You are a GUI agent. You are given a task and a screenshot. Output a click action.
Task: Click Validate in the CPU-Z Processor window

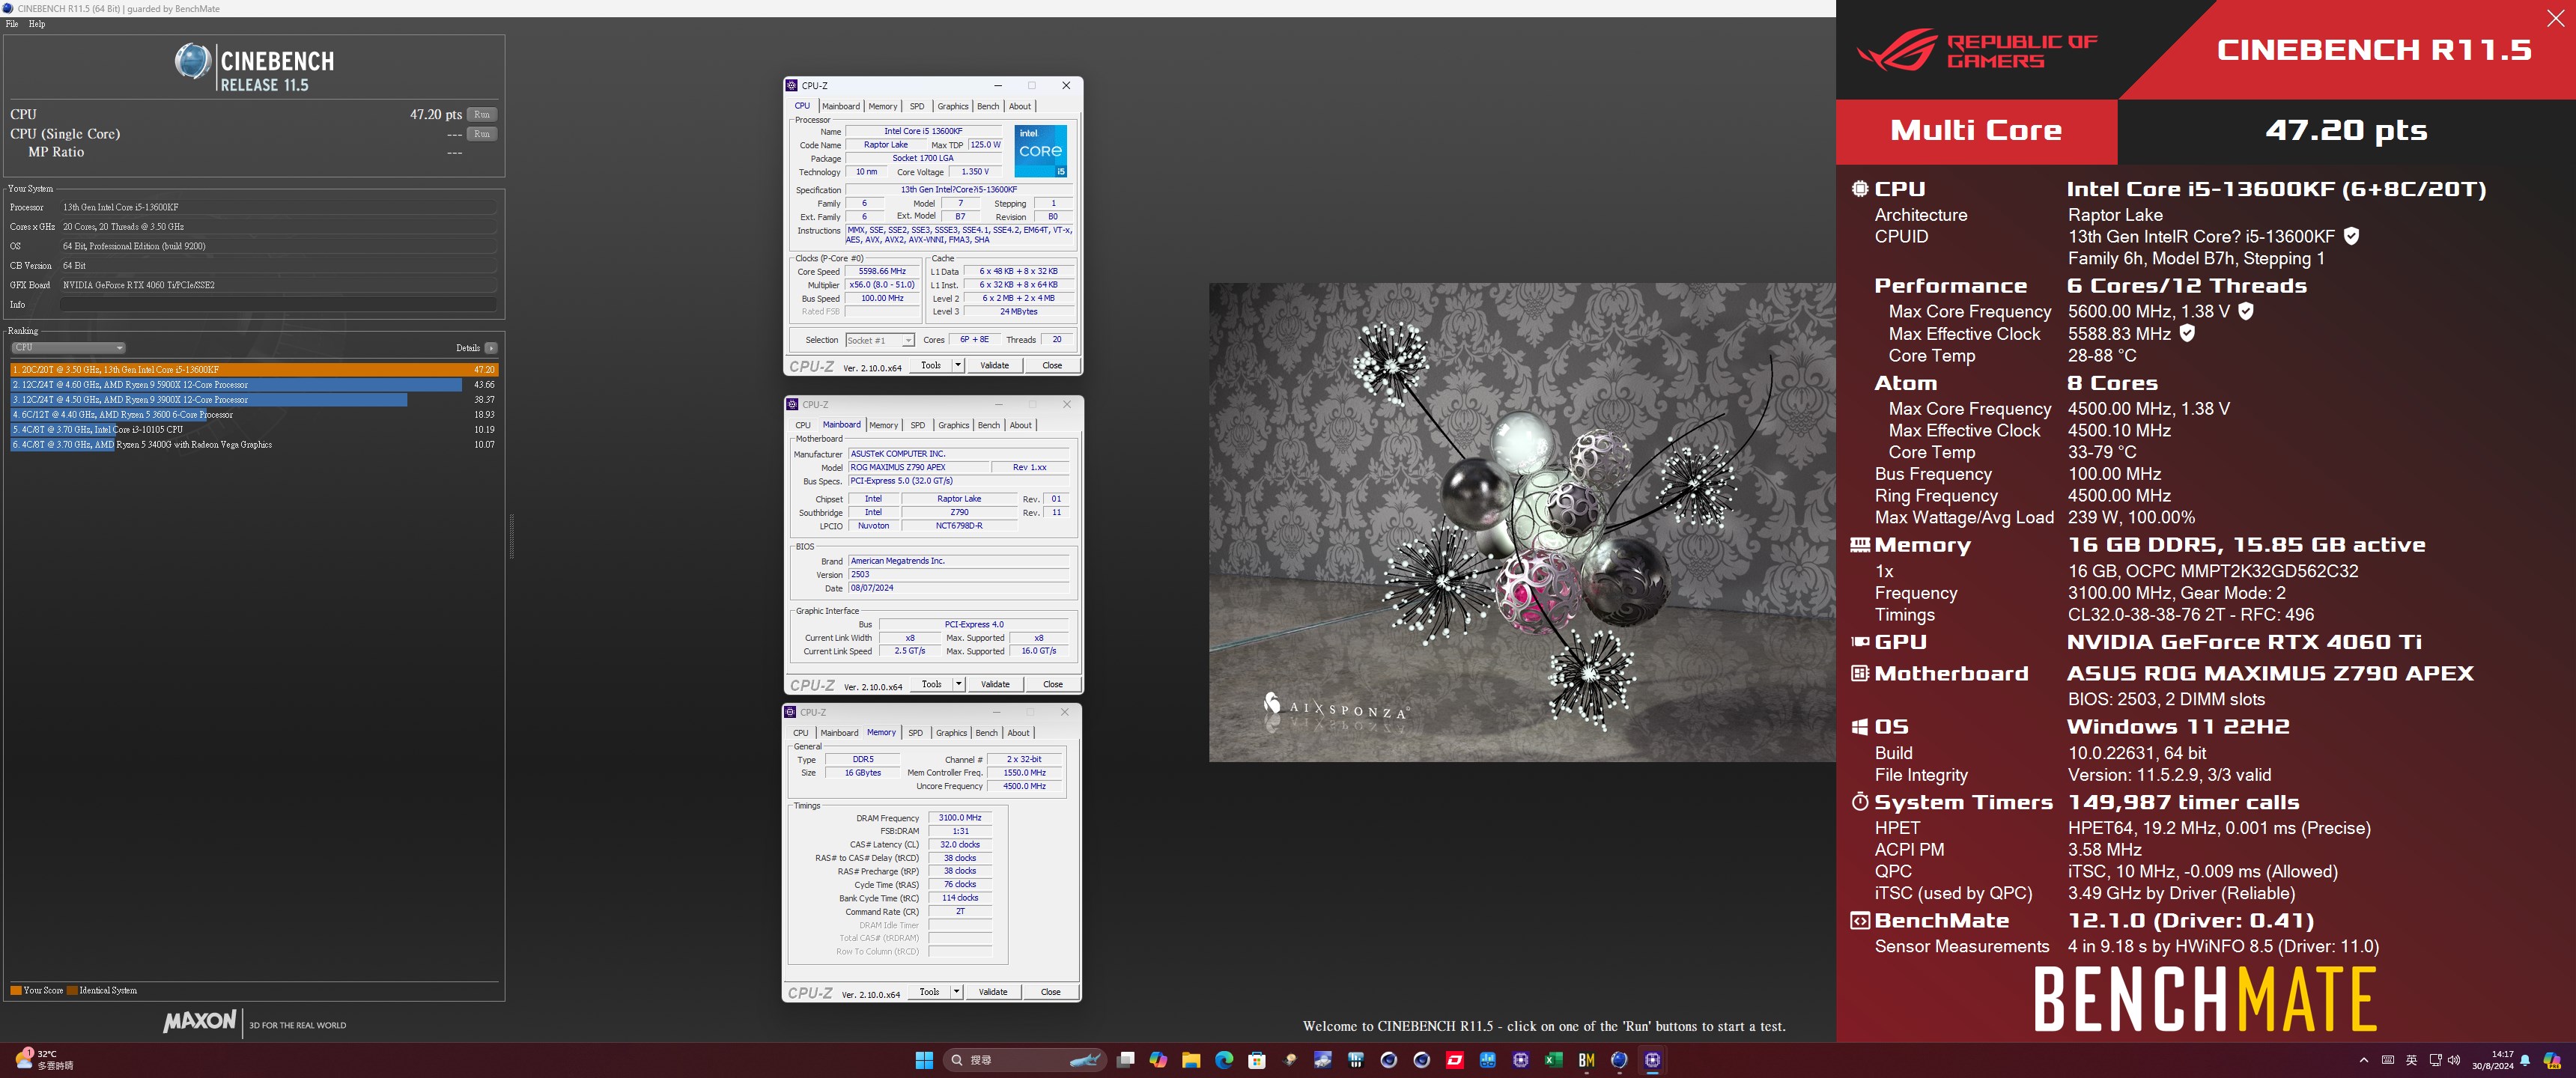click(x=994, y=365)
